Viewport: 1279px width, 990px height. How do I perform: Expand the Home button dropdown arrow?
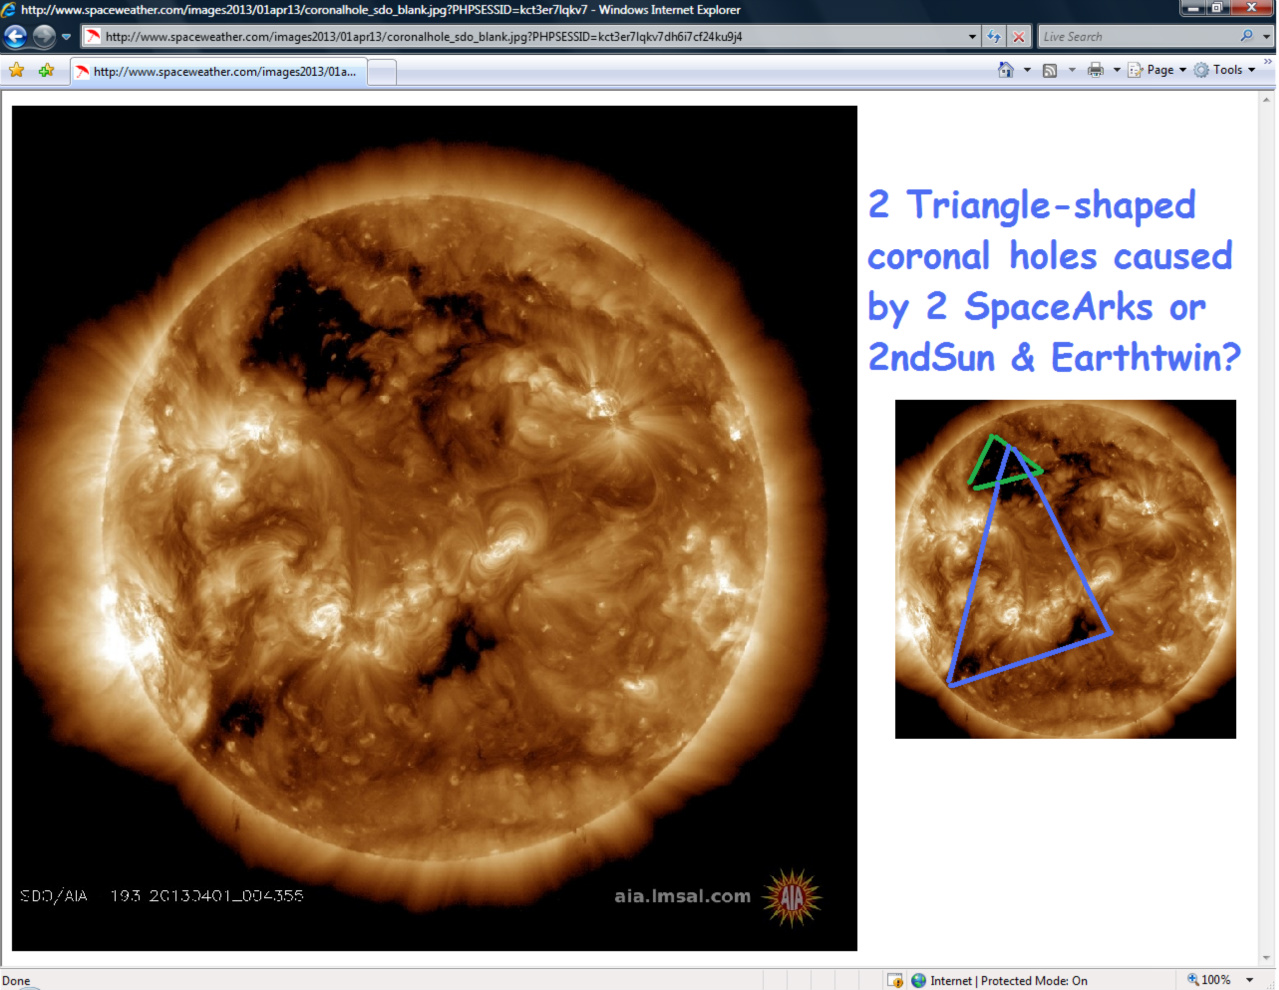coord(1027,70)
